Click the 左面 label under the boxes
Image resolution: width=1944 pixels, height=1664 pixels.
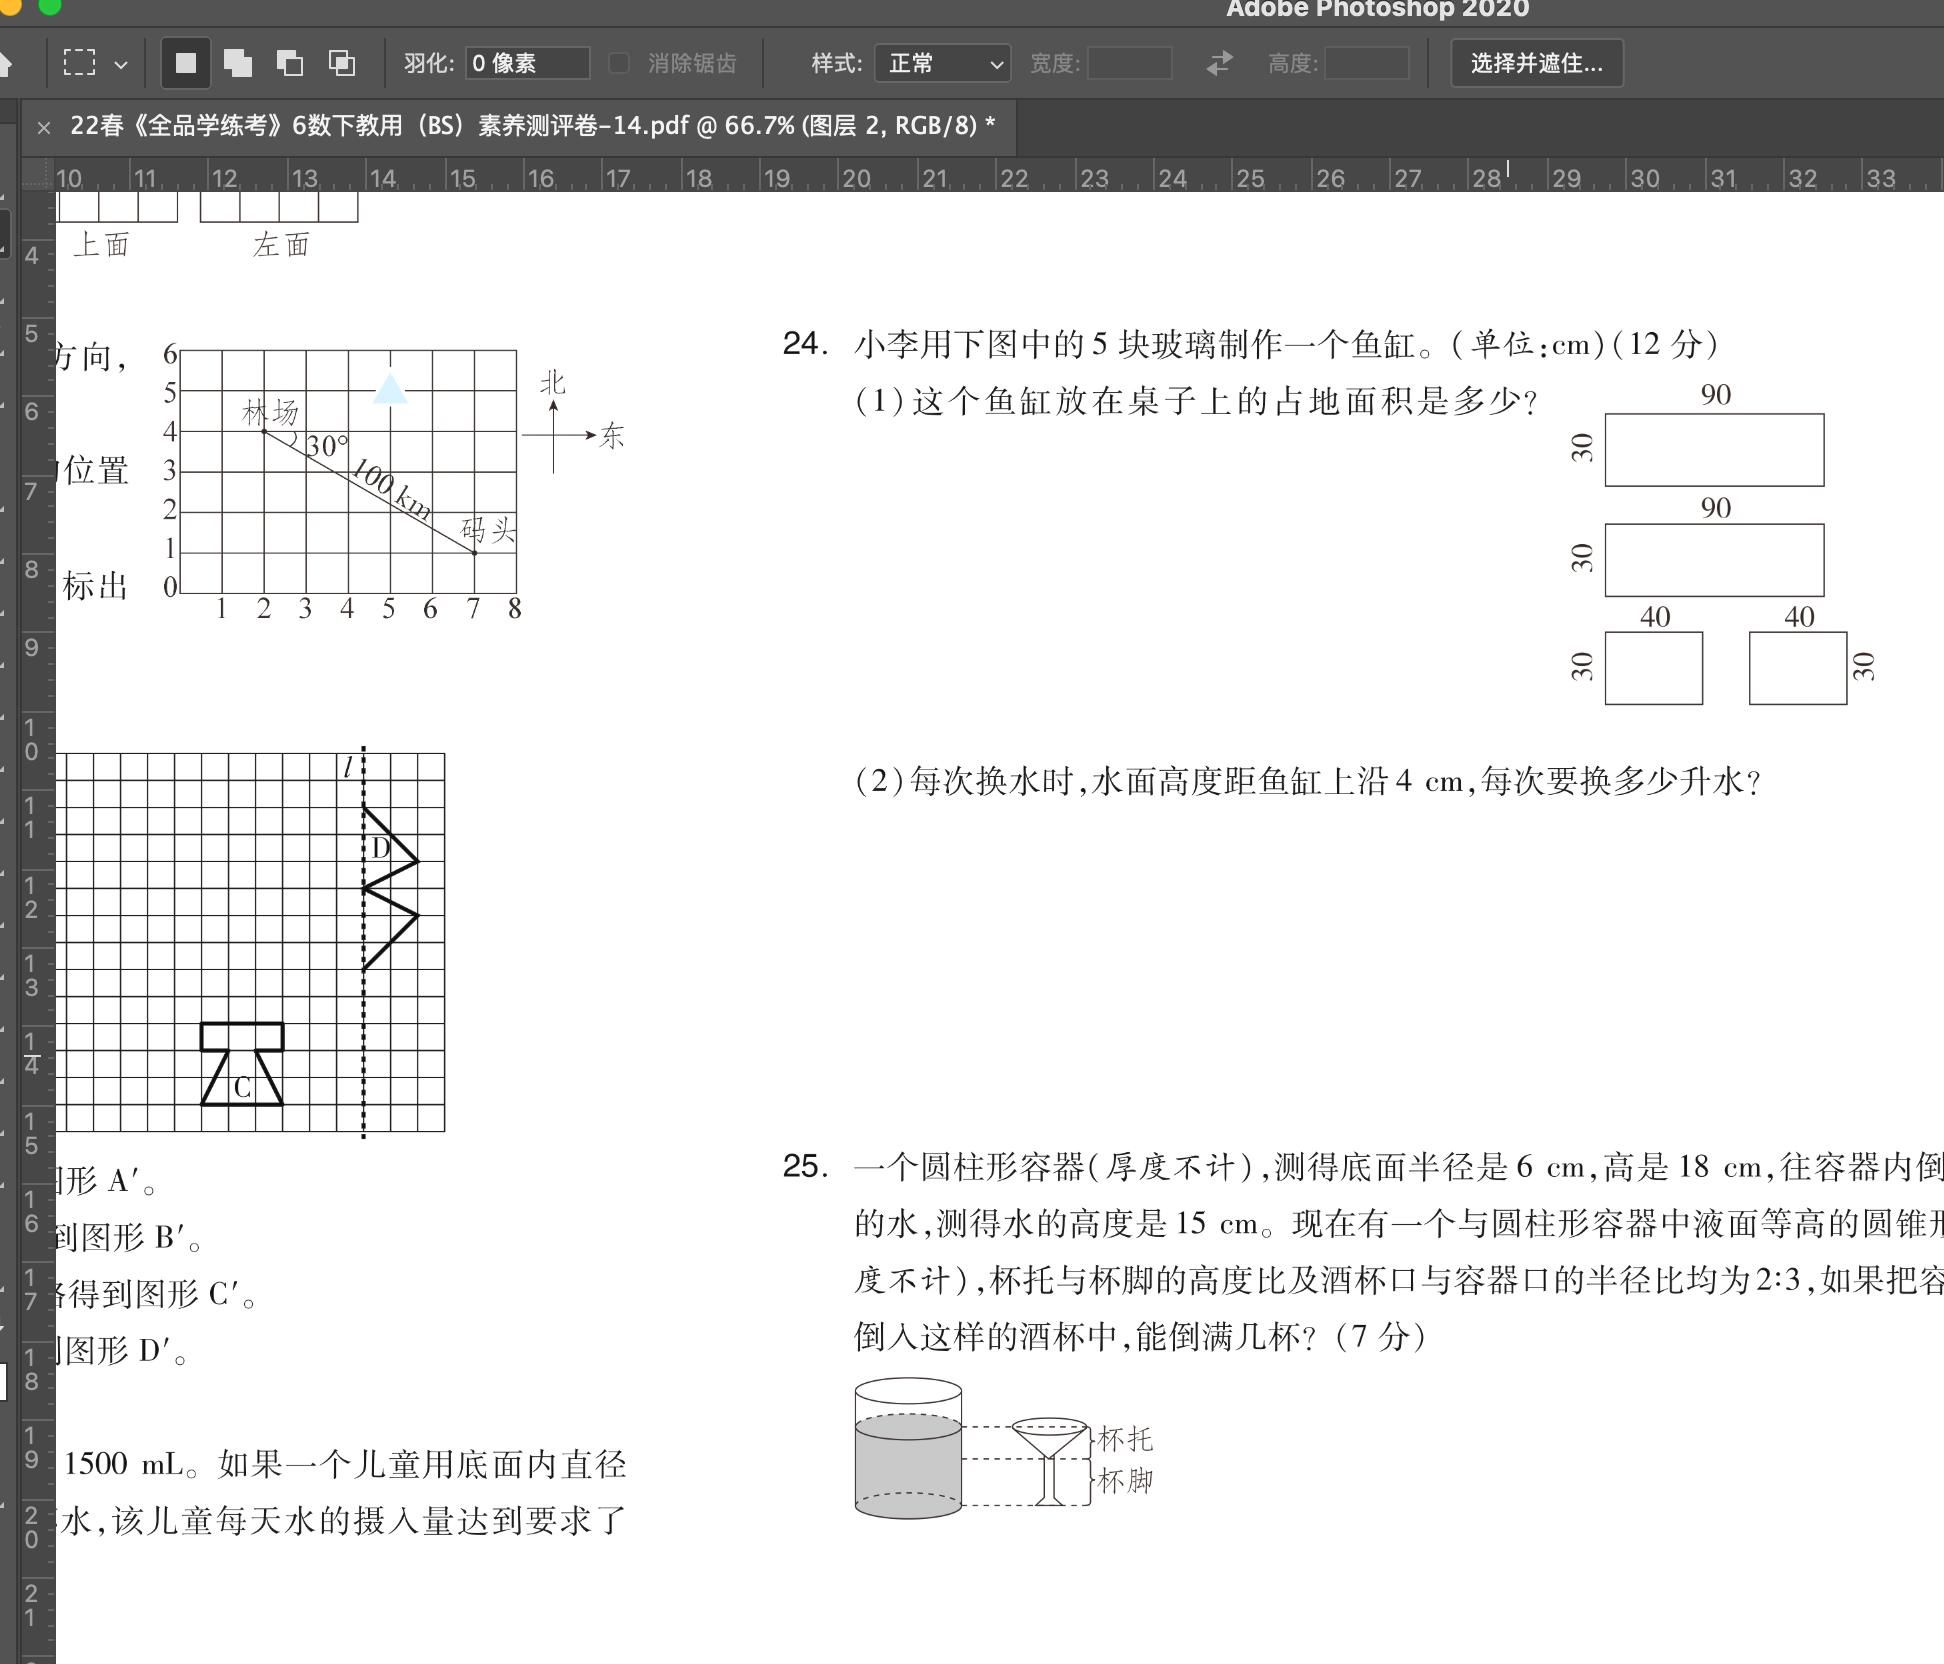281,244
